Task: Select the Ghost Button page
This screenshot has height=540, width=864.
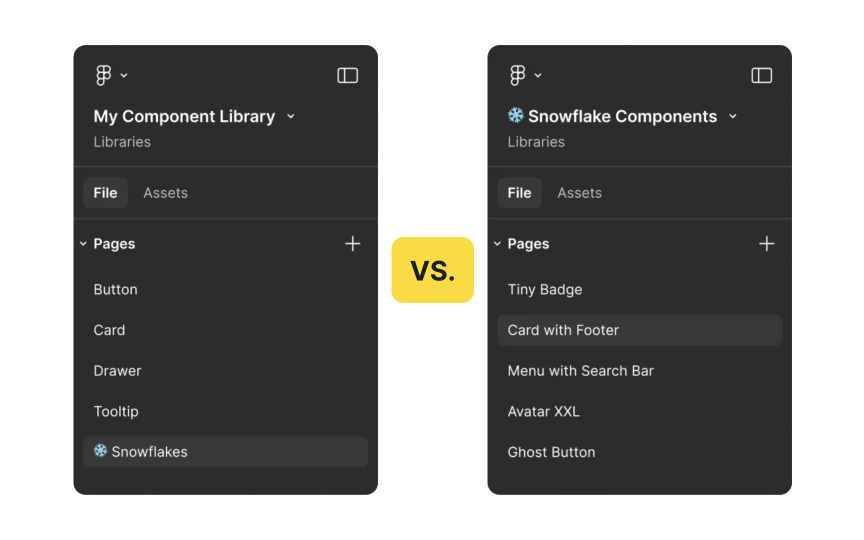Action: point(551,452)
